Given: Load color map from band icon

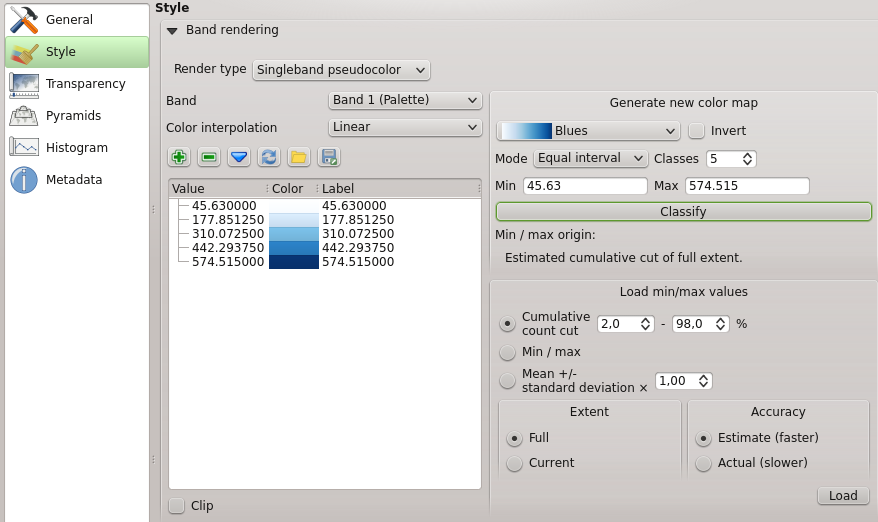Looking at the screenshot, I should [x=269, y=157].
